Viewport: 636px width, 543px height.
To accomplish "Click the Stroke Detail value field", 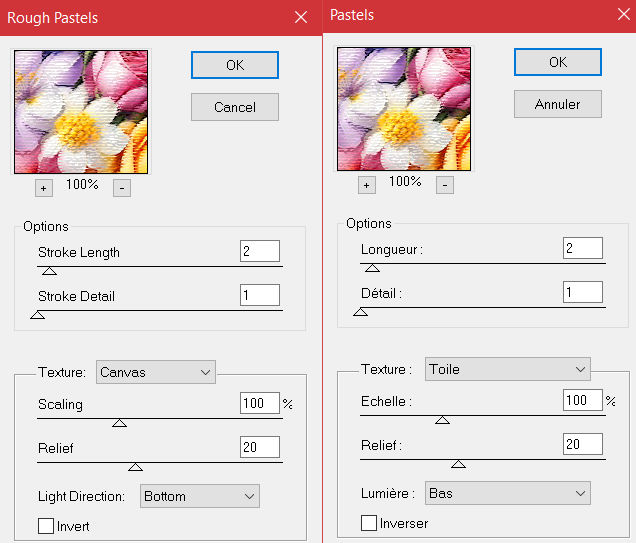I will coord(259,295).
